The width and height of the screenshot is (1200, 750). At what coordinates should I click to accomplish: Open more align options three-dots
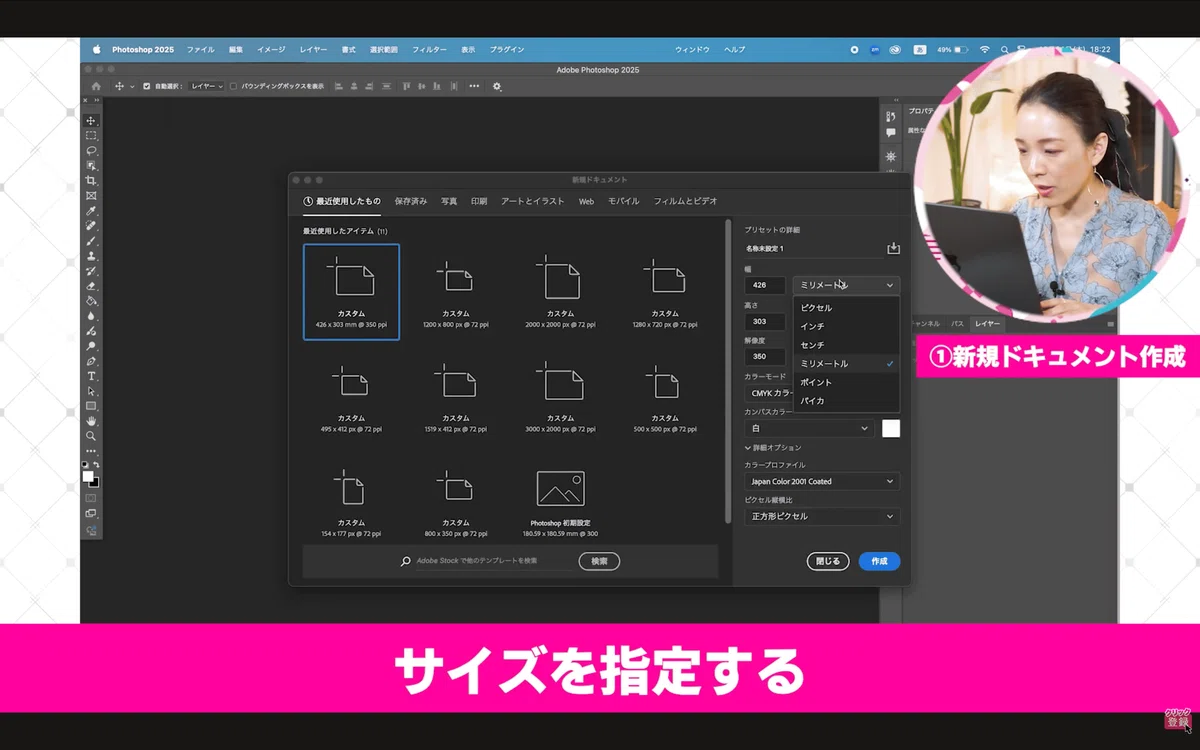pyautogui.click(x=474, y=86)
